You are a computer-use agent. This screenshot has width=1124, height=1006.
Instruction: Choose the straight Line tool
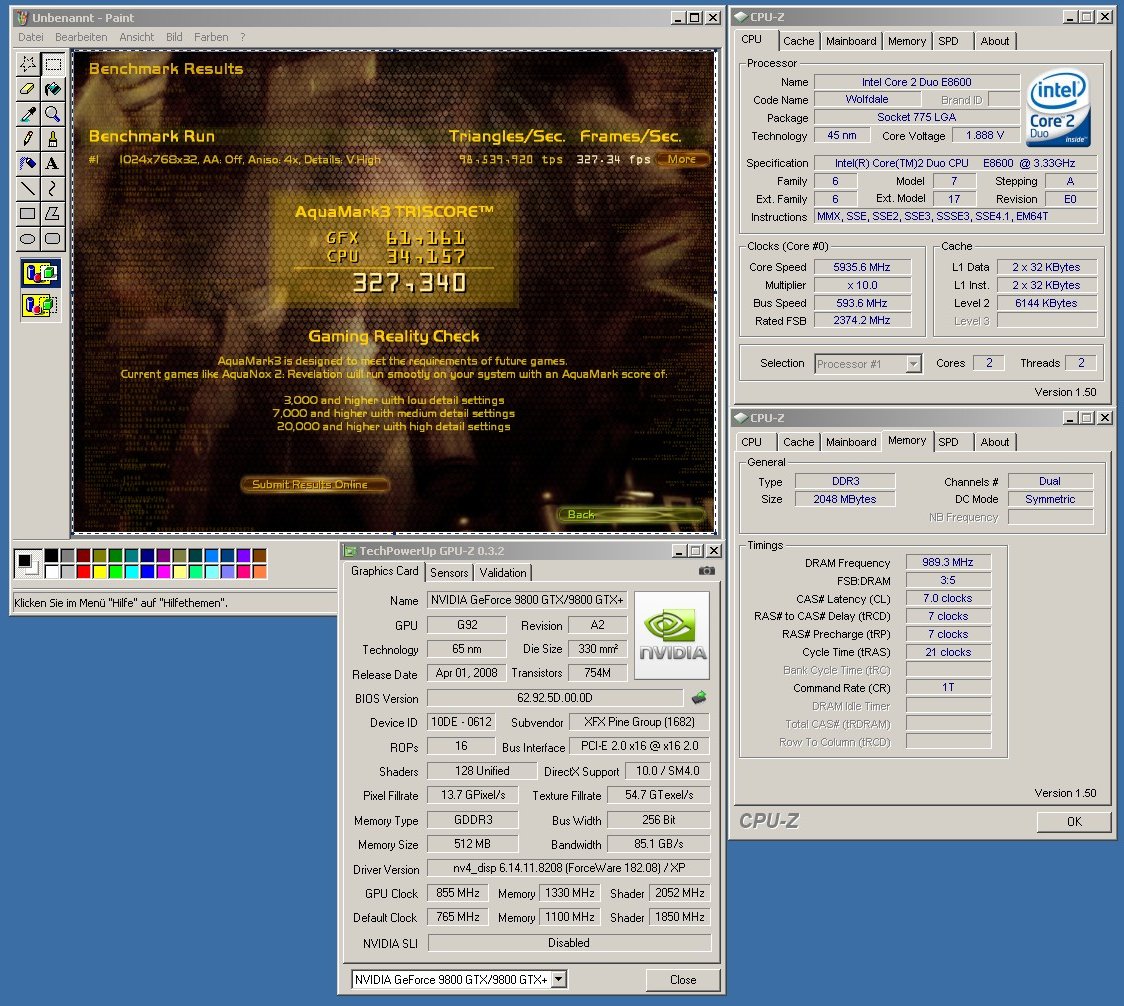[x=28, y=189]
